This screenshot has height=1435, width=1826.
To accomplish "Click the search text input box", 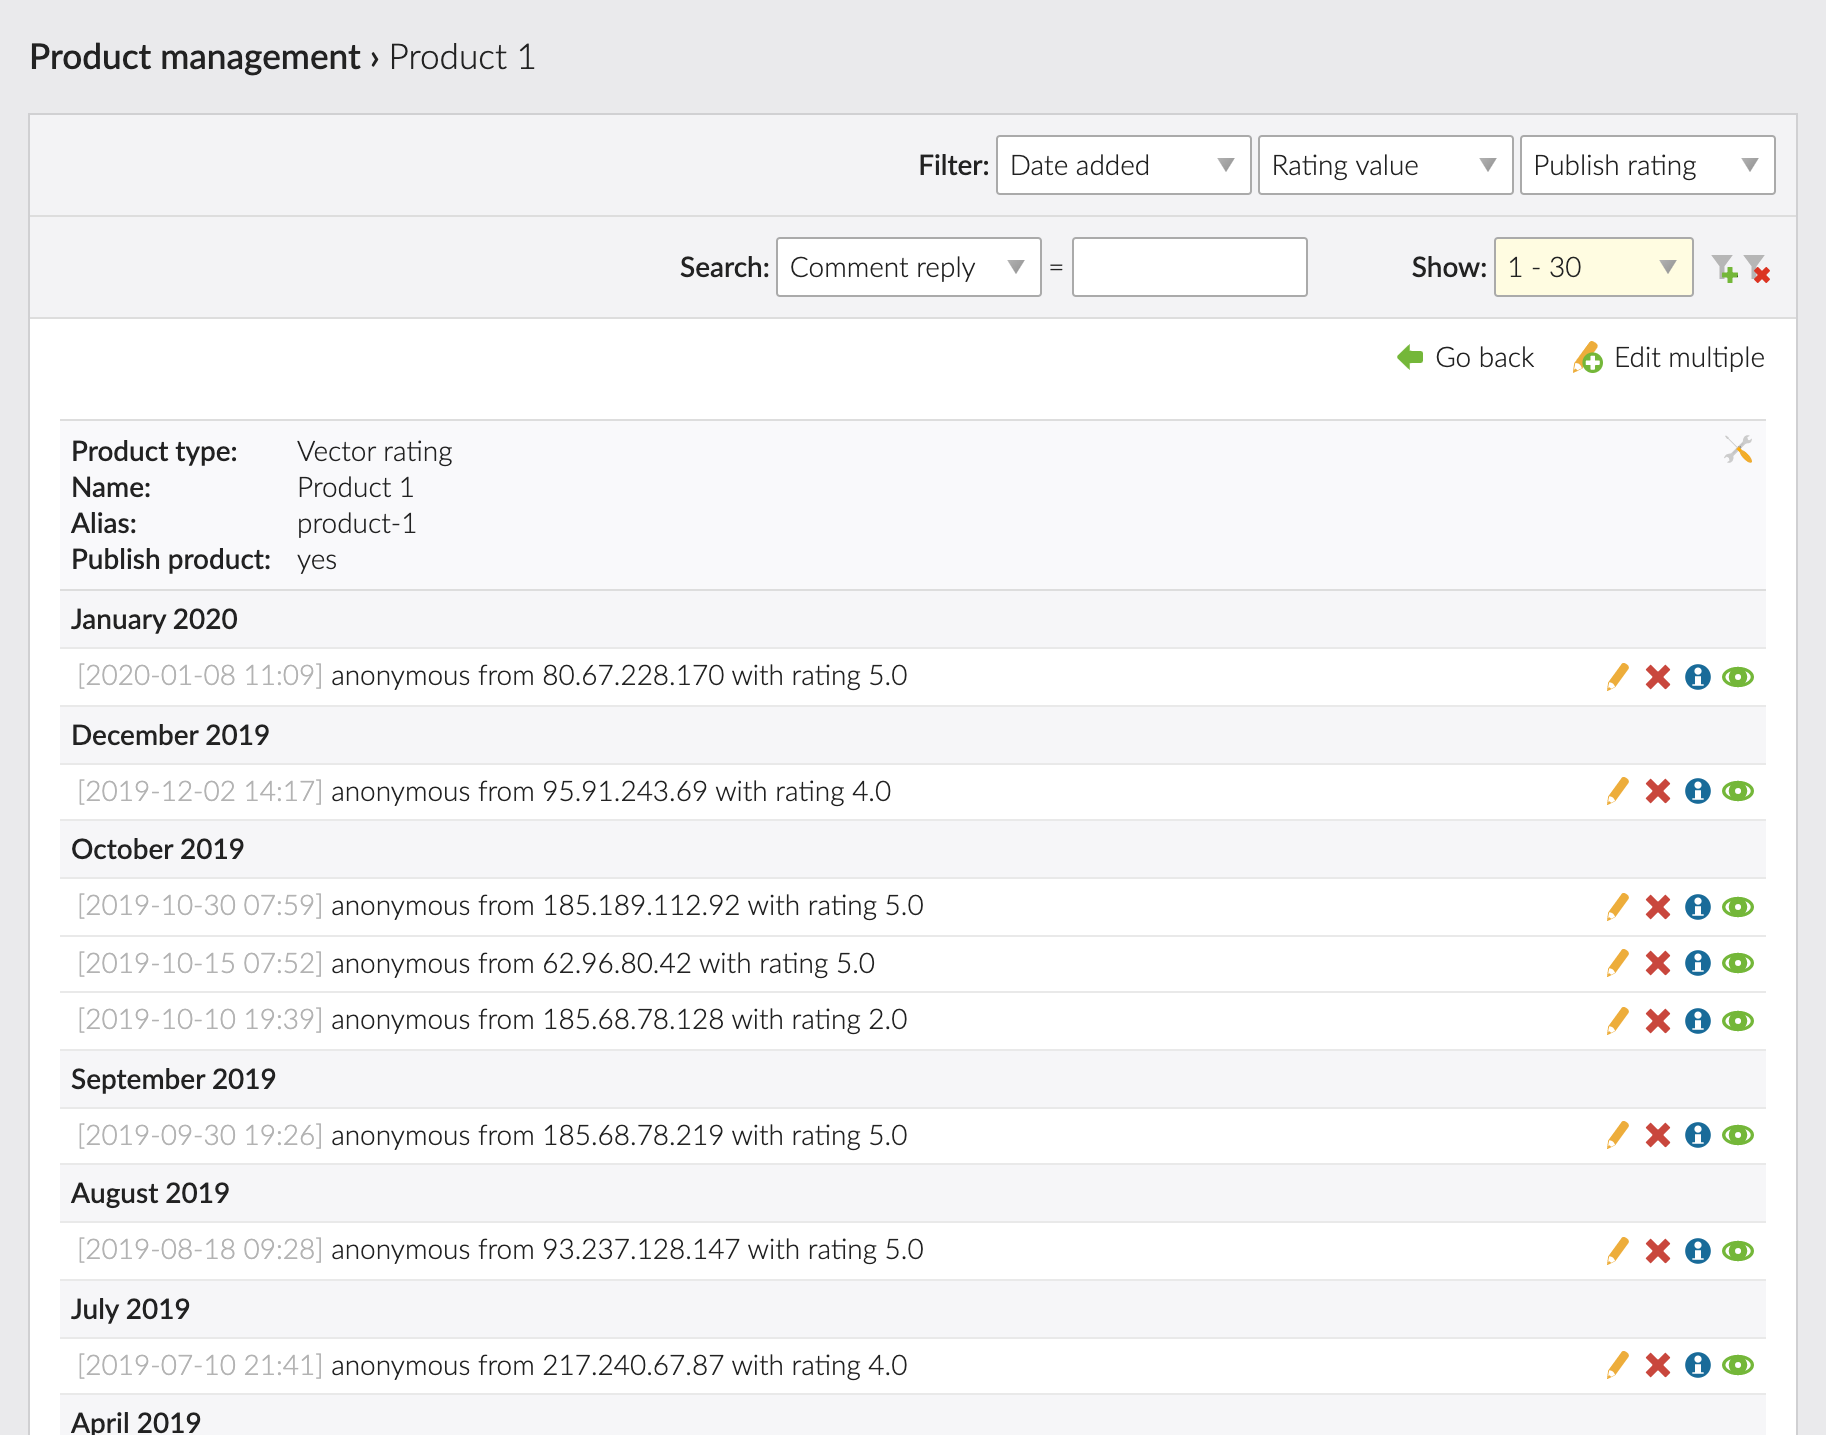I will click(1189, 267).
